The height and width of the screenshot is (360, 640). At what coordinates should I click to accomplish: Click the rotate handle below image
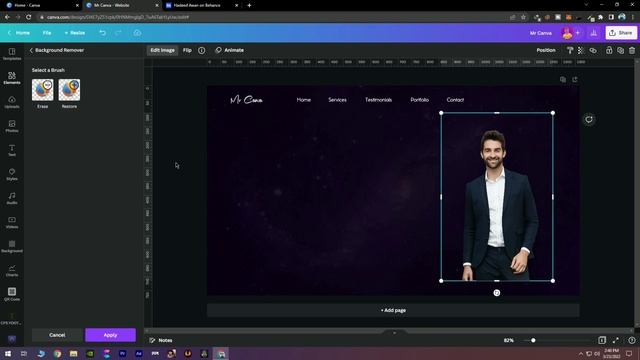click(497, 293)
